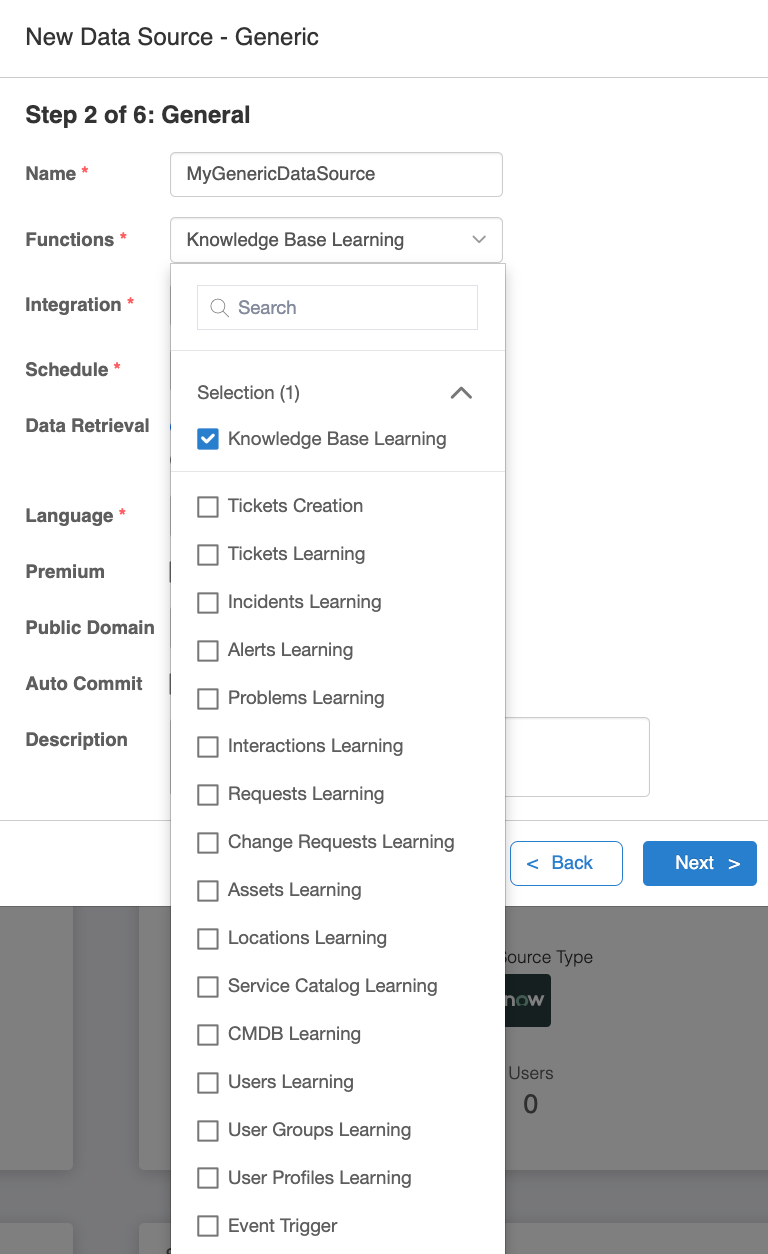Viewport: 768px width, 1254px height.
Task: Select Change Requests Learning checkbox
Action: 208,842
